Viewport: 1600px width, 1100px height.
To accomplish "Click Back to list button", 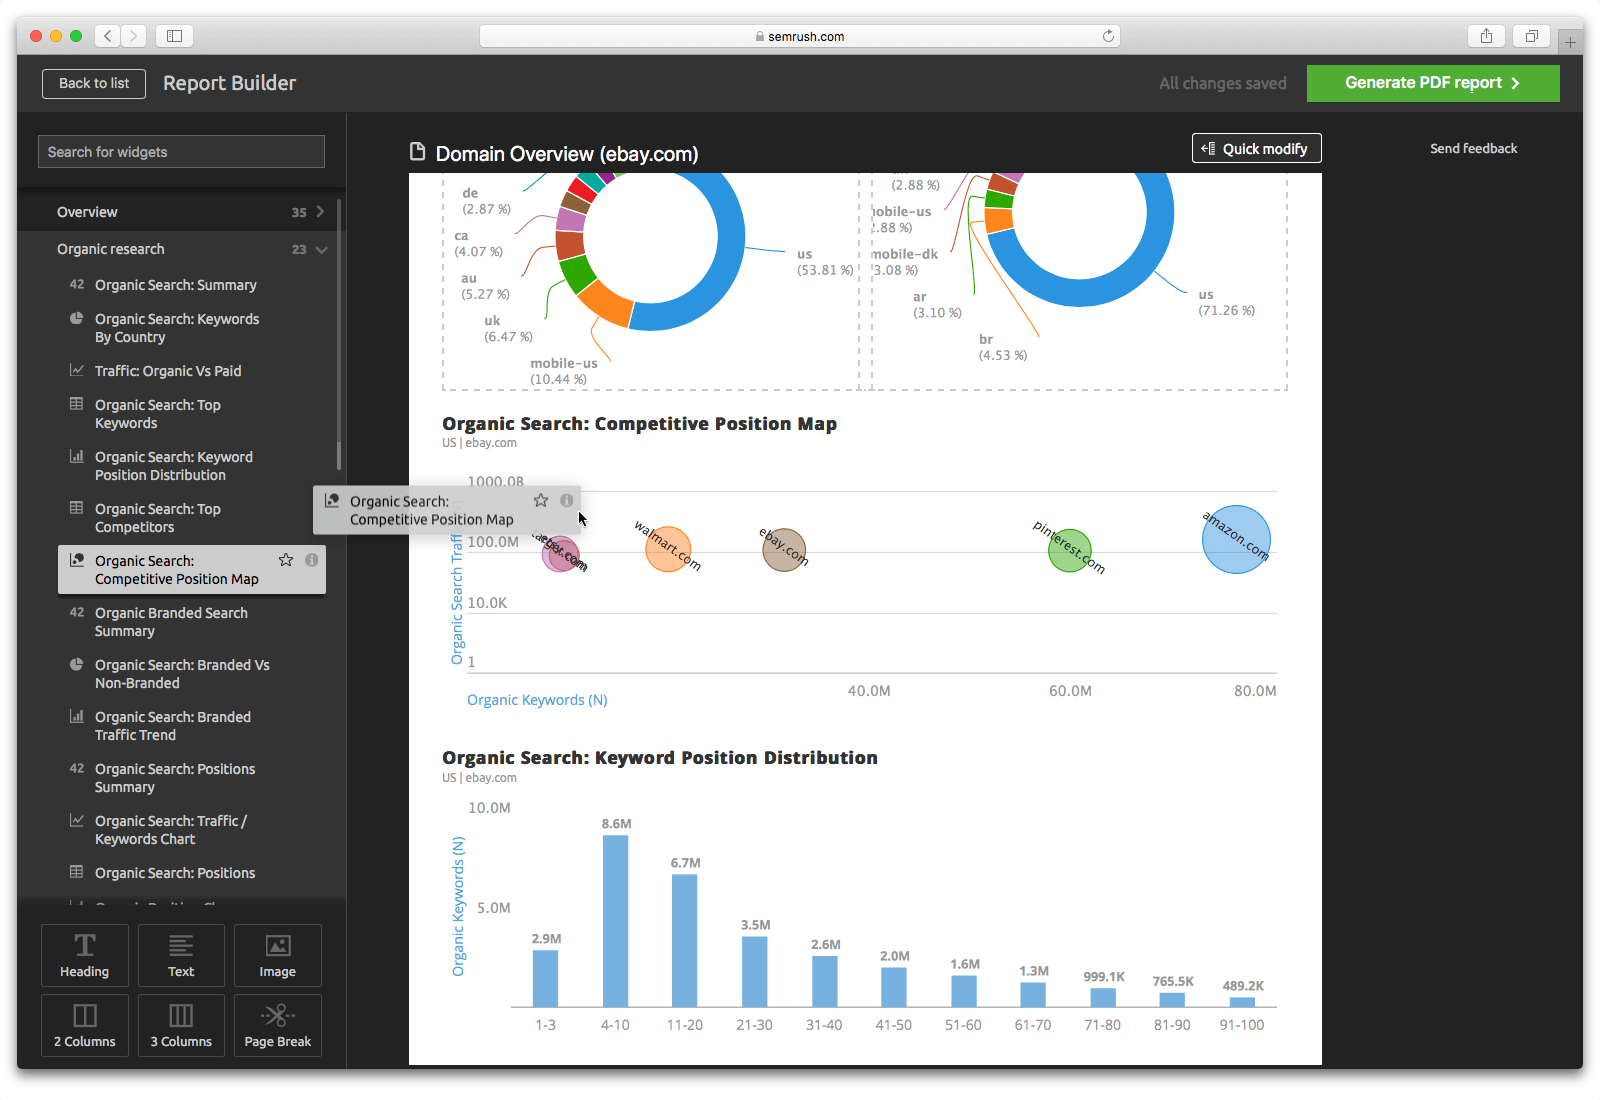I will pyautogui.click(x=94, y=83).
